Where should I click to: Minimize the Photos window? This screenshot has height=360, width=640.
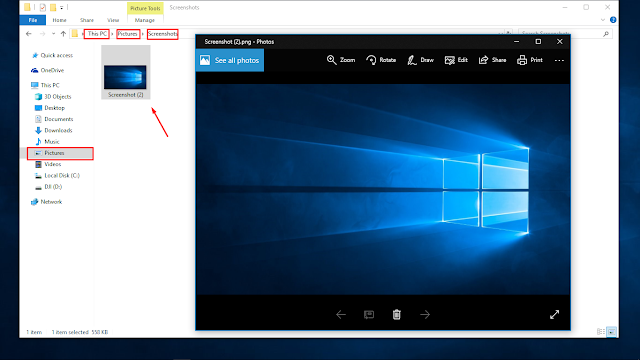click(516, 42)
